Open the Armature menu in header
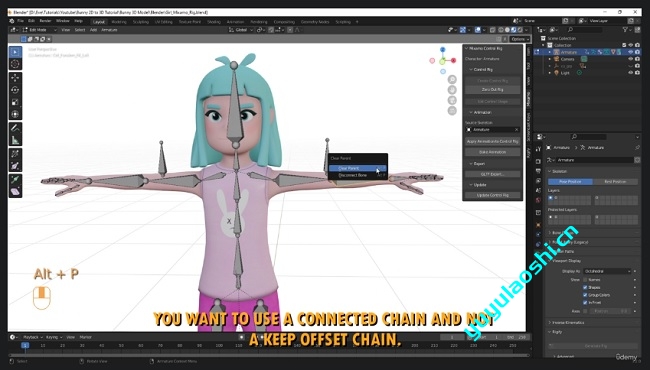 [109, 30]
